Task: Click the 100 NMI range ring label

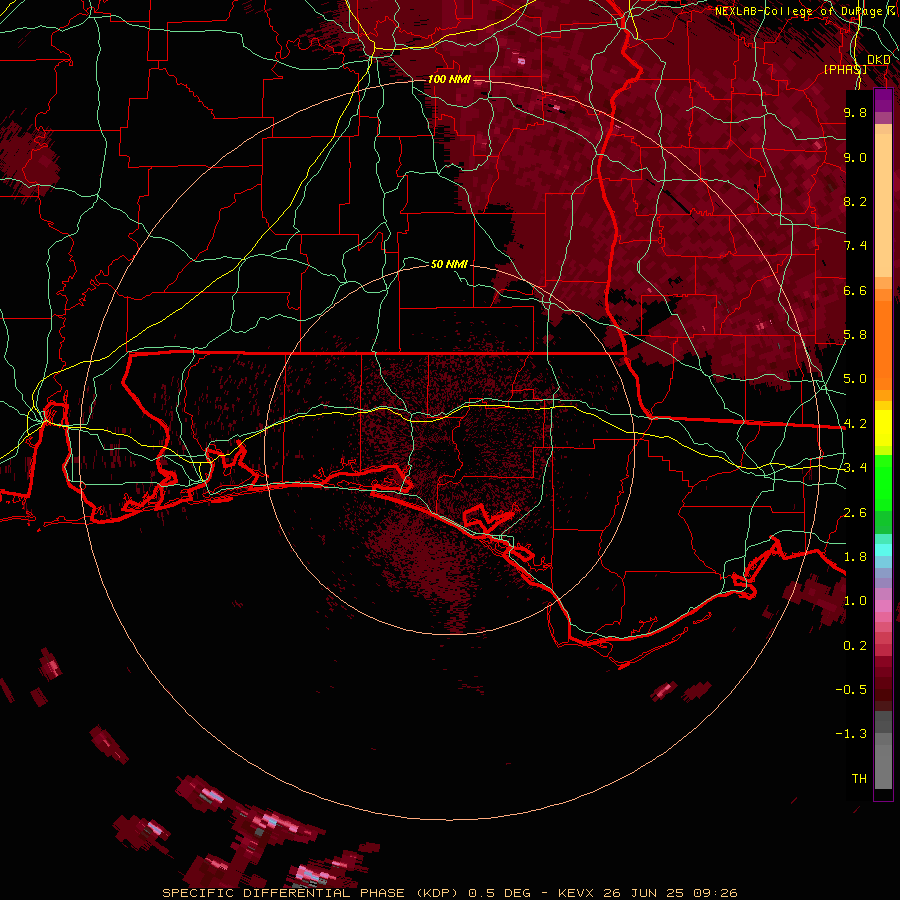Action: pyautogui.click(x=449, y=79)
